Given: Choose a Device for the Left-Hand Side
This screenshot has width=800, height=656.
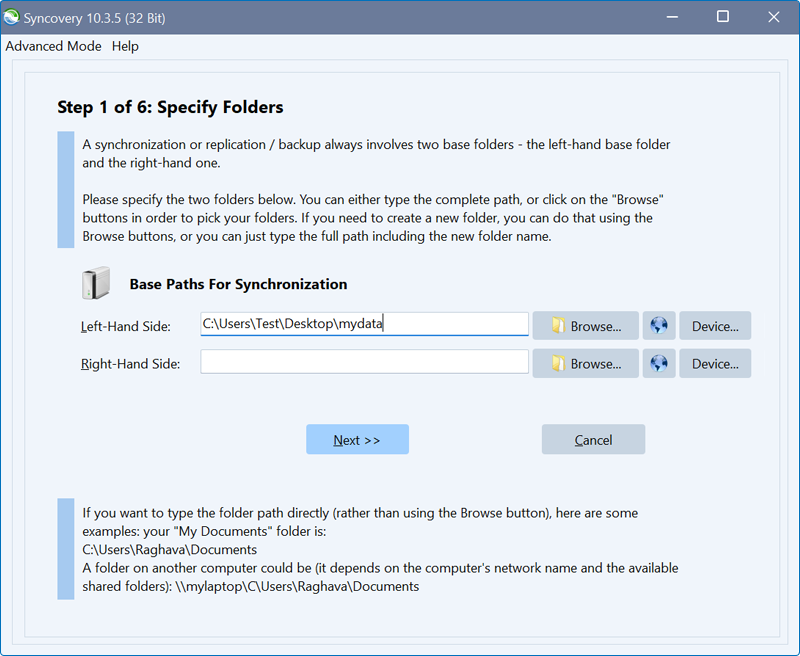Looking at the screenshot, I should tap(715, 326).
